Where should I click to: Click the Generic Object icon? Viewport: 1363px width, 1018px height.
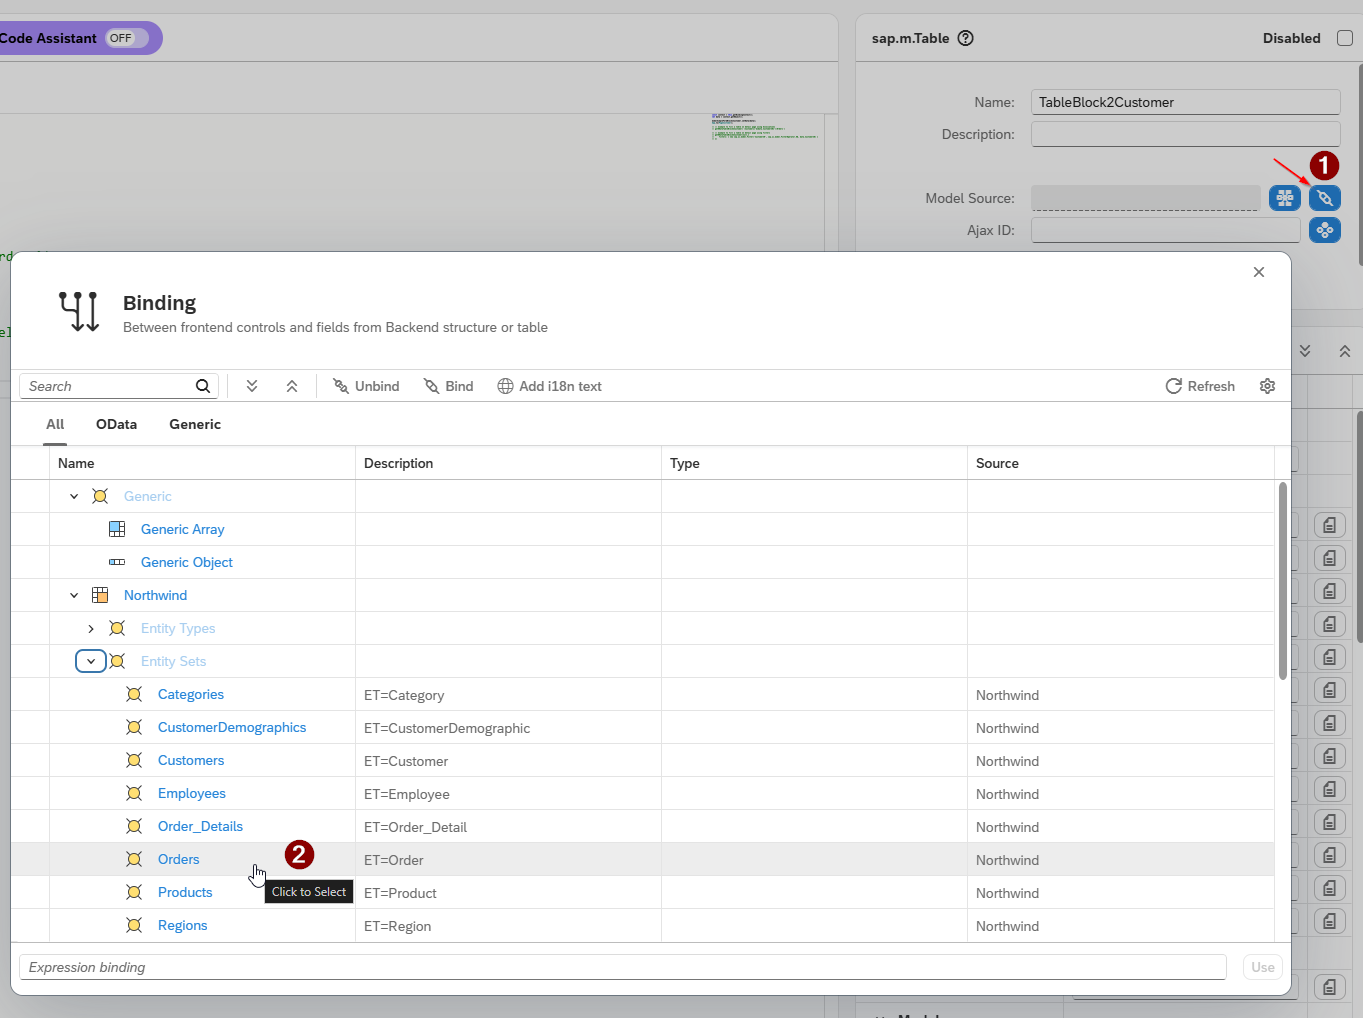[x=117, y=562]
